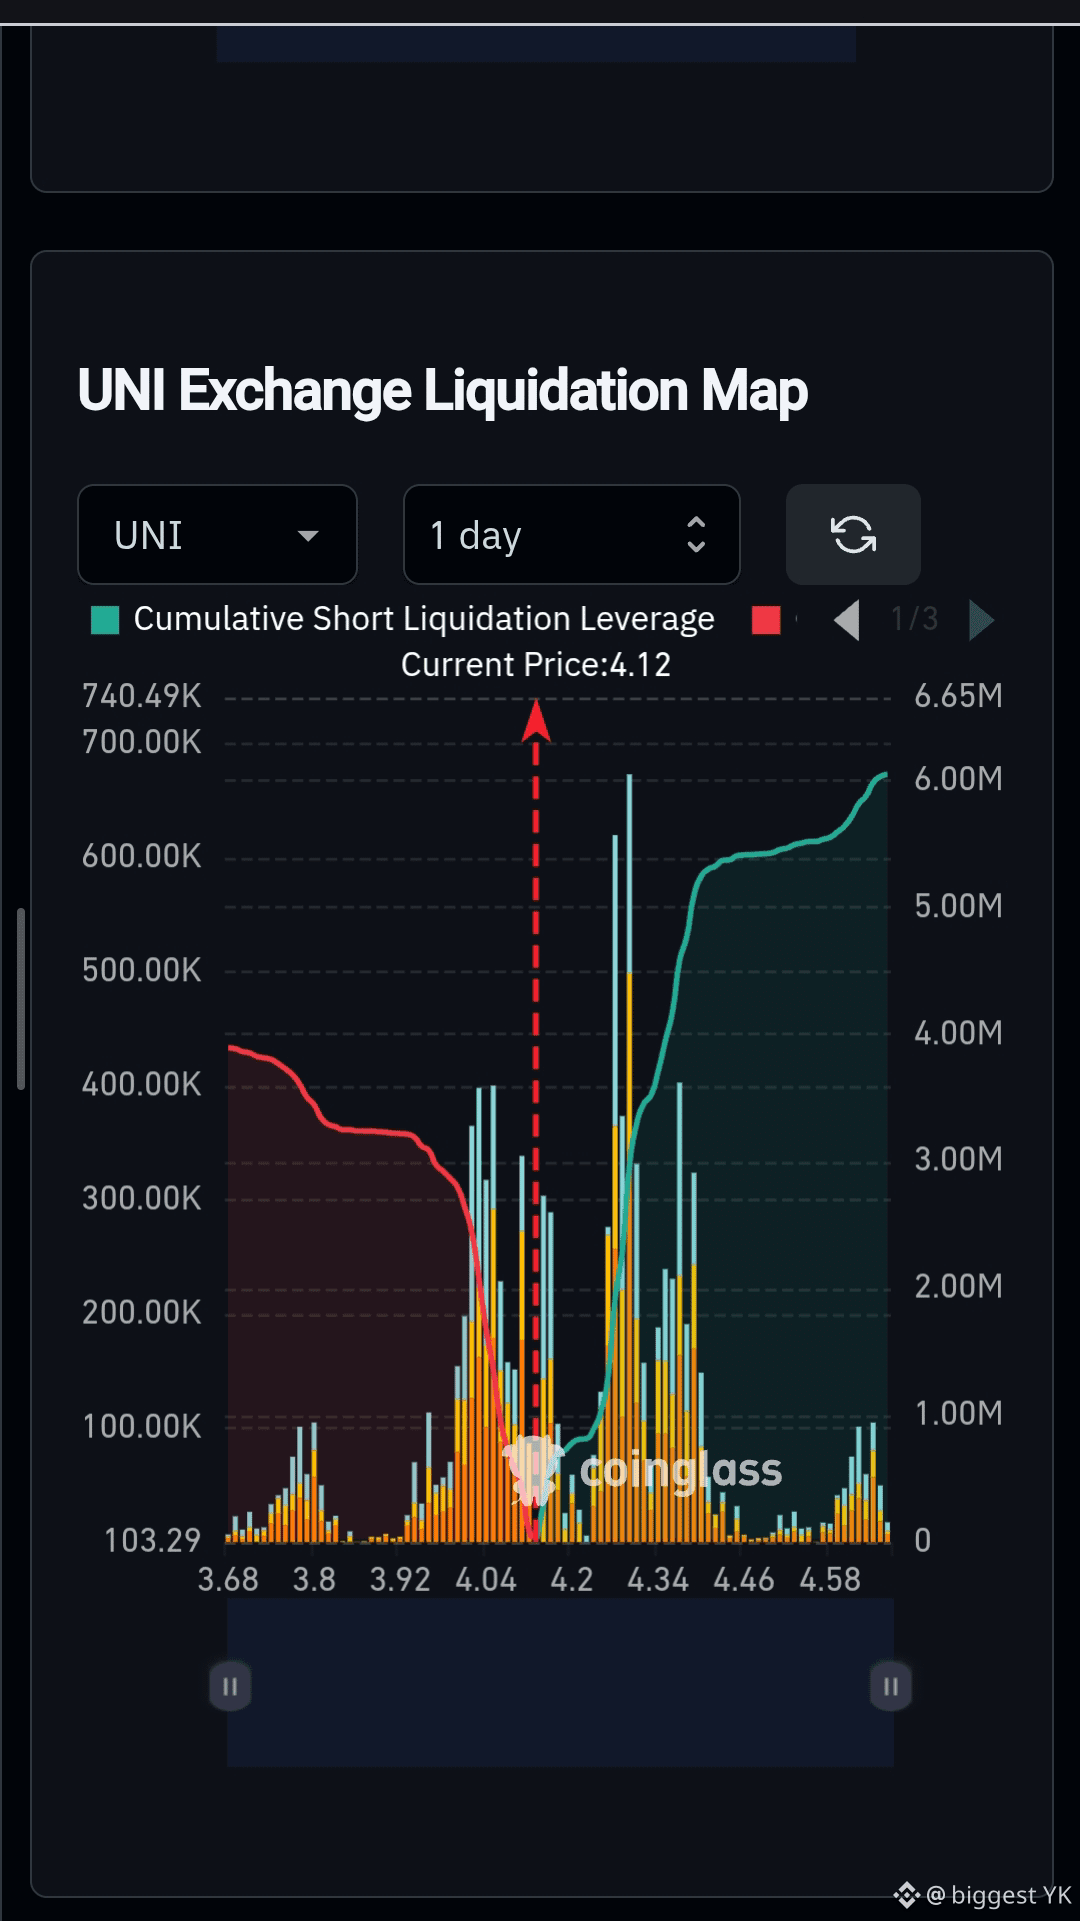
Task: Click the page scrollbar on left edge
Action: 20,998
